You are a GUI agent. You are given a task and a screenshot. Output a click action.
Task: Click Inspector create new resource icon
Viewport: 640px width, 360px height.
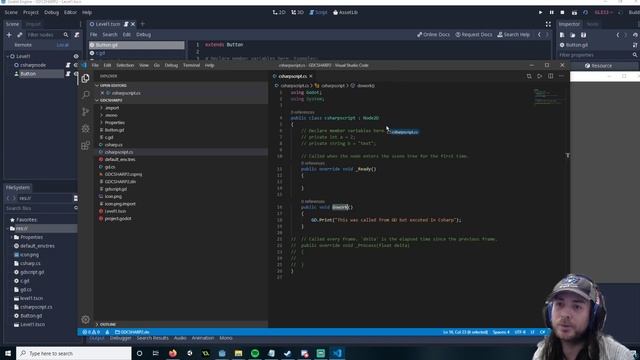(x=562, y=35)
